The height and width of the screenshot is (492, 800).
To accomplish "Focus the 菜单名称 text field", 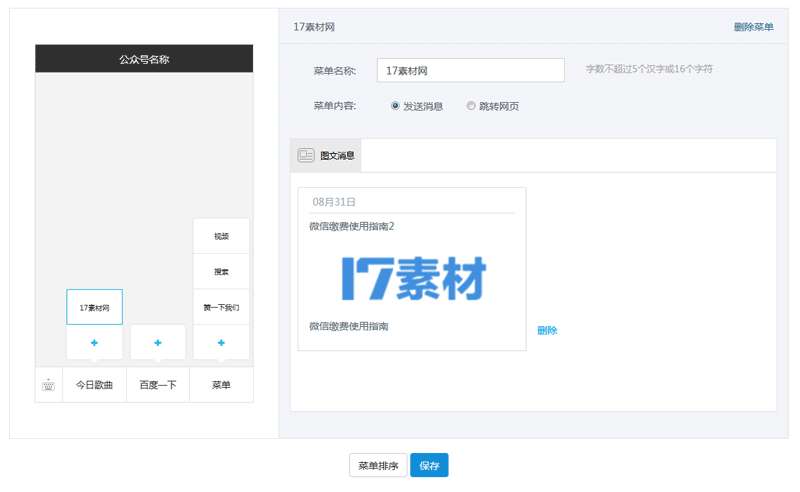I will [471, 70].
